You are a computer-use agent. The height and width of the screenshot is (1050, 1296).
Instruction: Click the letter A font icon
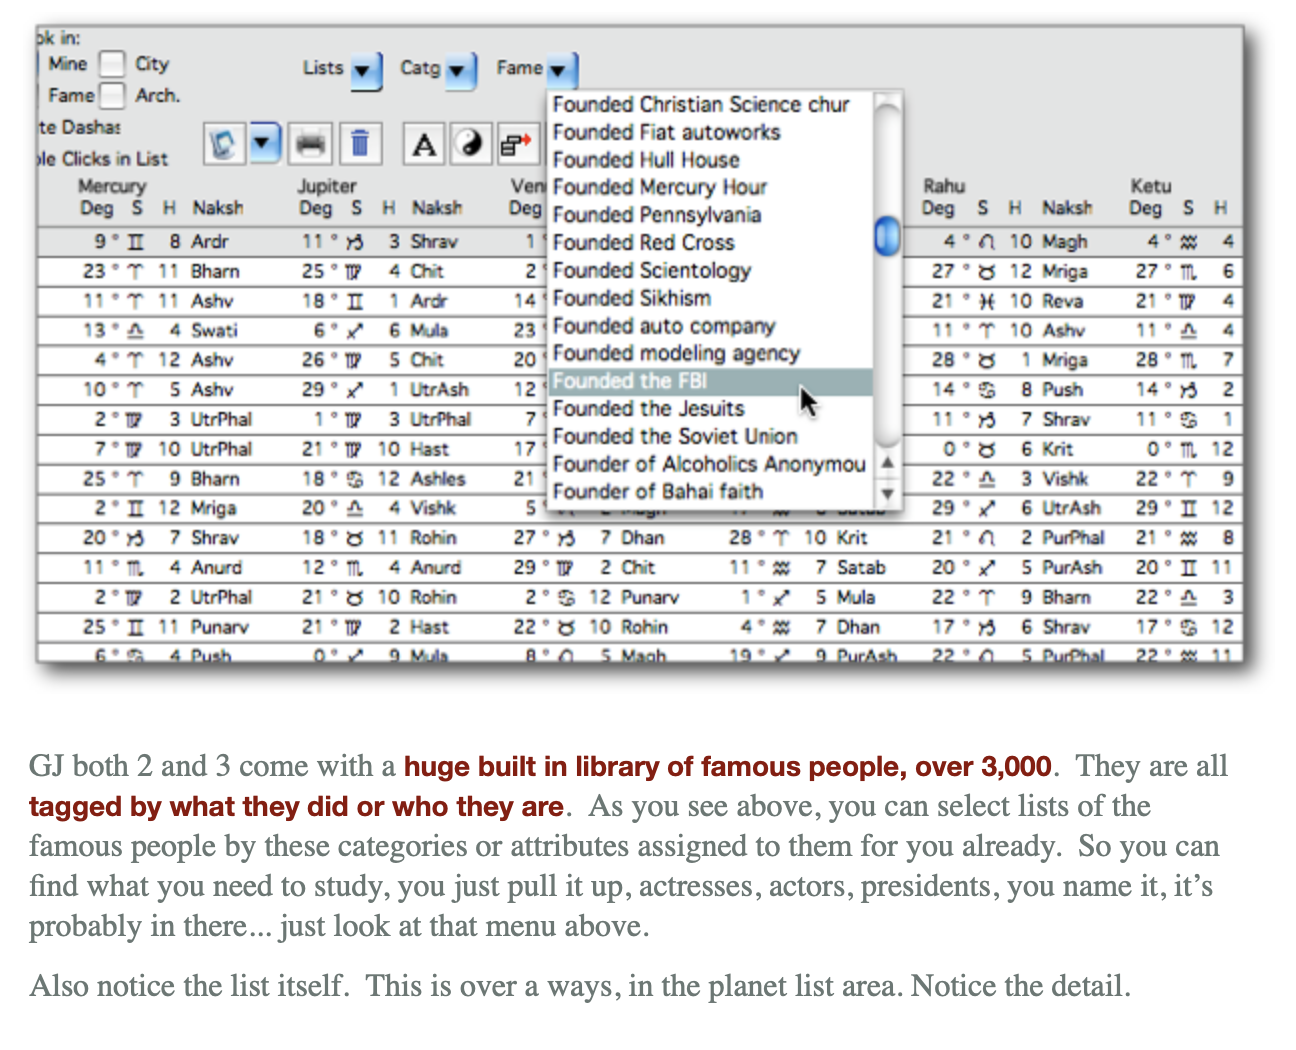pos(424,144)
